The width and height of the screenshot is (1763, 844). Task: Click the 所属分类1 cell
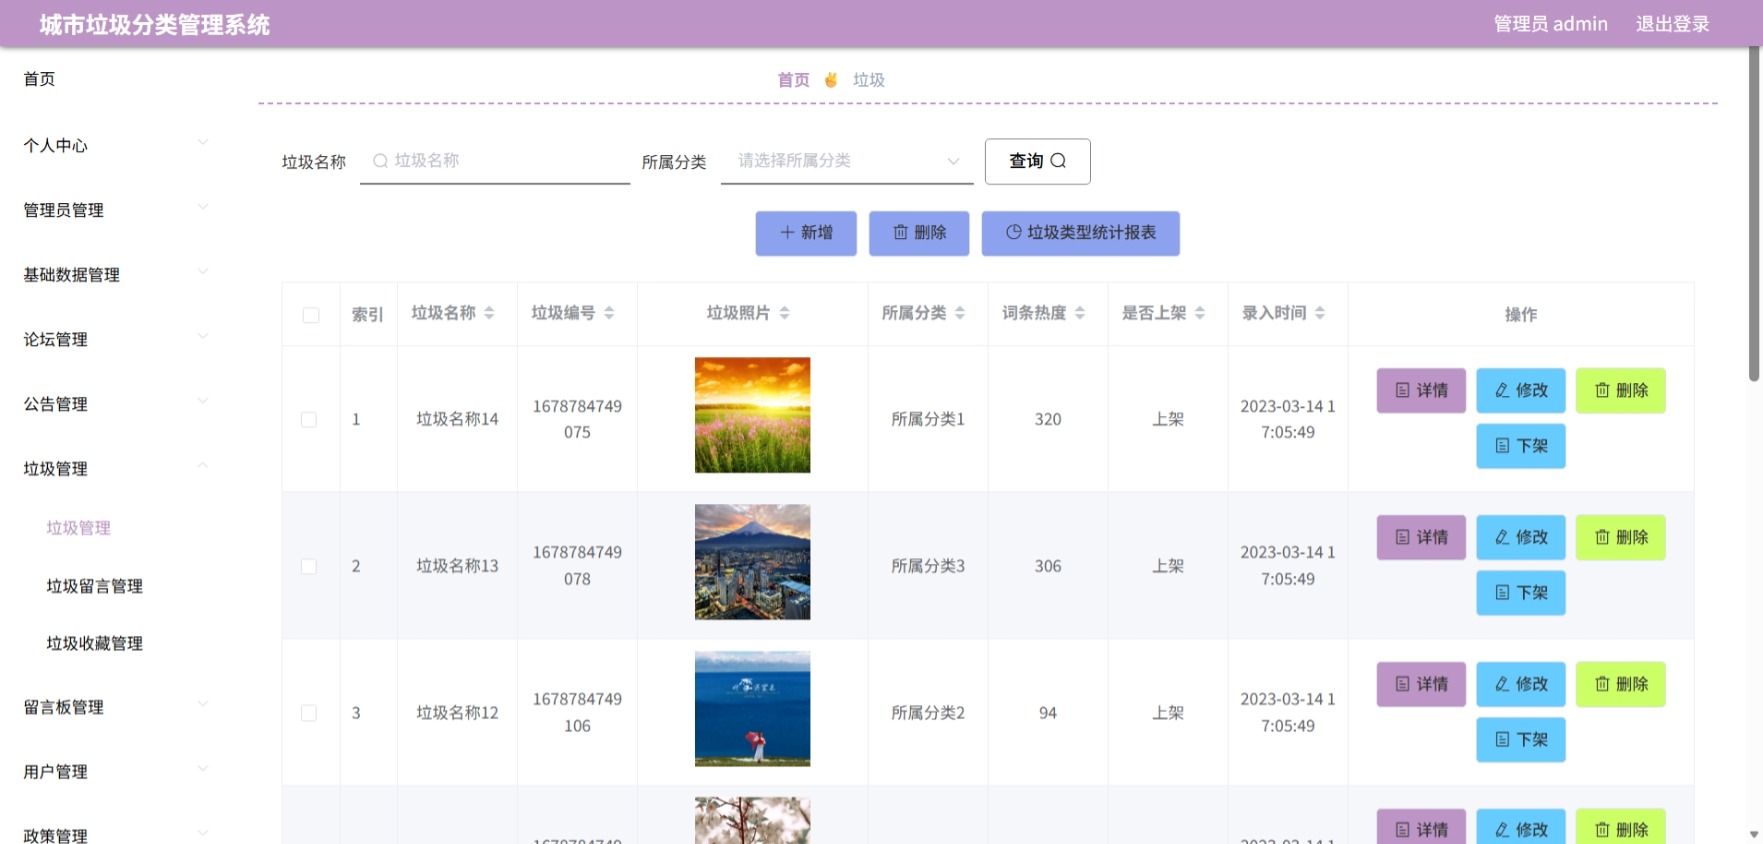tap(928, 420)
